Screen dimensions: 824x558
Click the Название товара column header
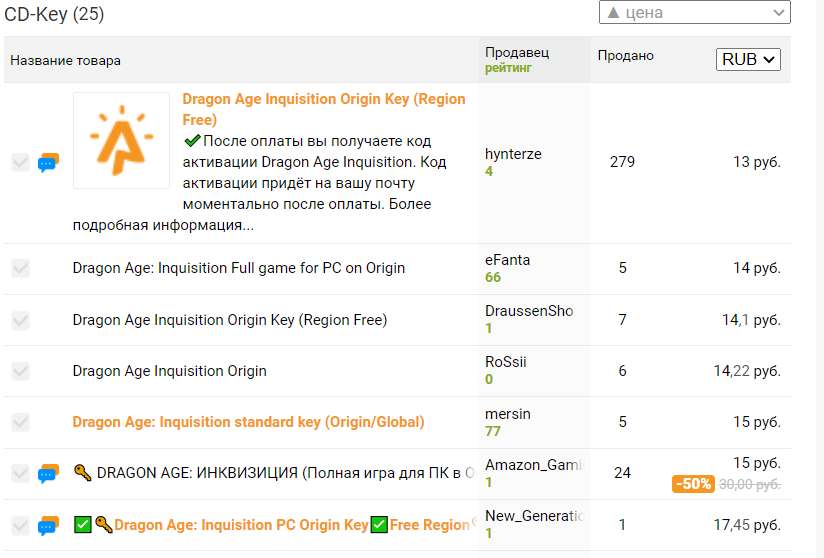65,60
